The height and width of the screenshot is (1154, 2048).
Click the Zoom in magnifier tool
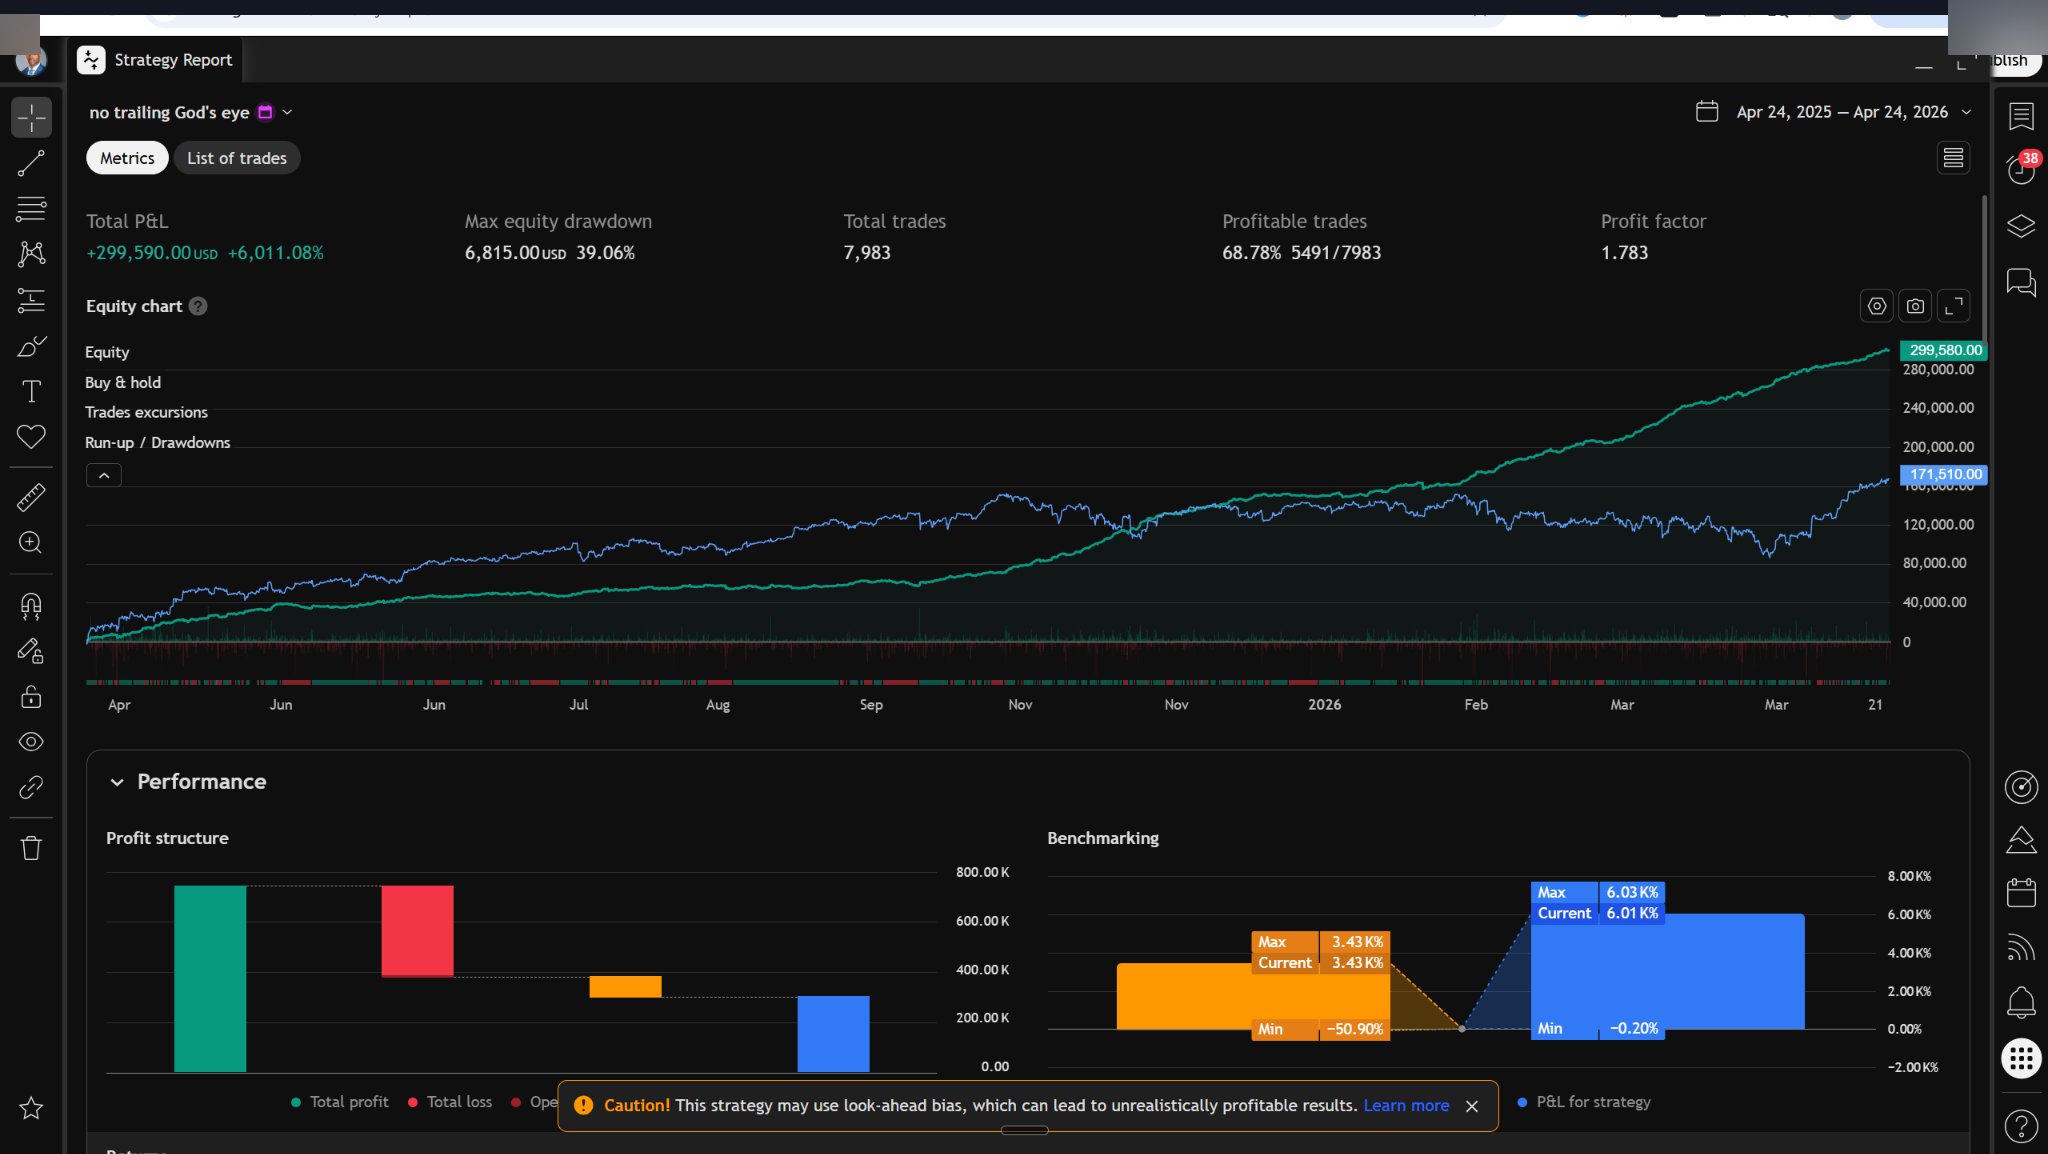pyautogui.click(x=31, y=542)
